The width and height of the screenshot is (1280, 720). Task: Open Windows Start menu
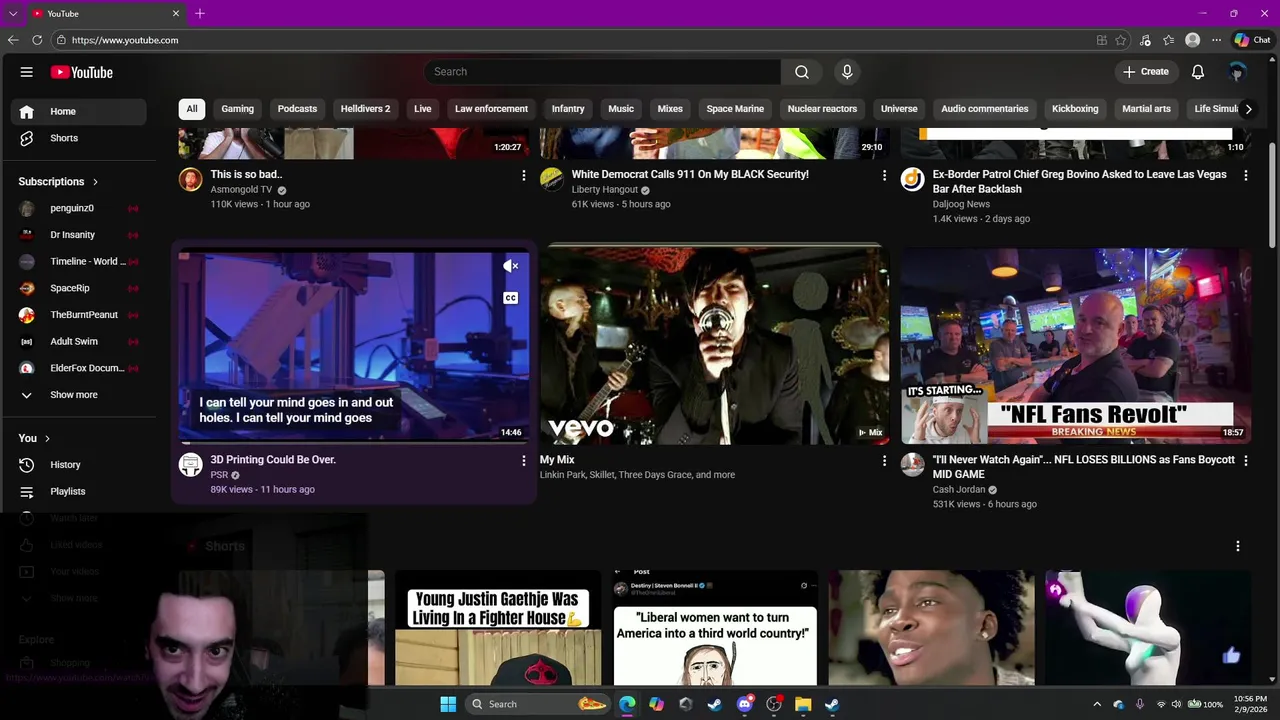(448, 704)
